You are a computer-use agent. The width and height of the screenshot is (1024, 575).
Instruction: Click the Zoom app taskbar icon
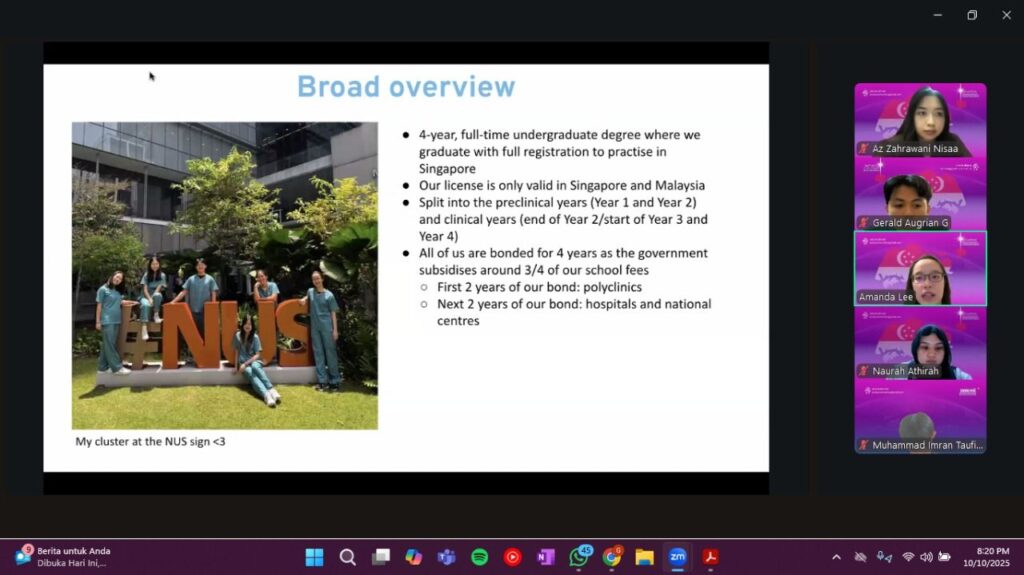(677, 557)
